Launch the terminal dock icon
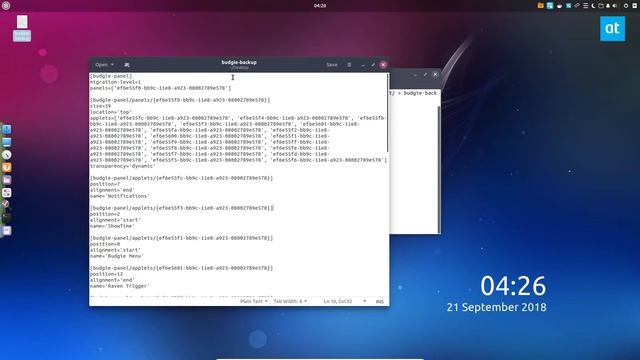 (x=7, y=218)
